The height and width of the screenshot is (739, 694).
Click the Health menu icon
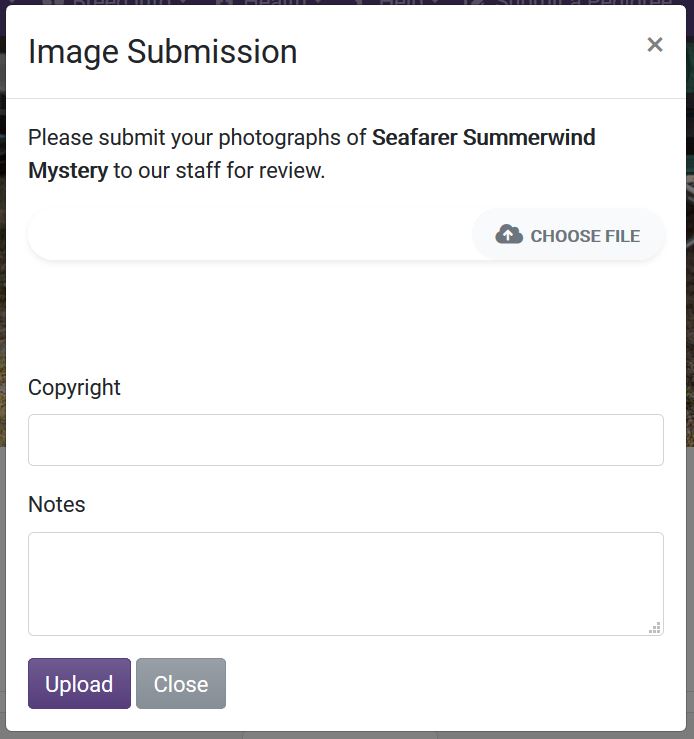pos(225,3)
